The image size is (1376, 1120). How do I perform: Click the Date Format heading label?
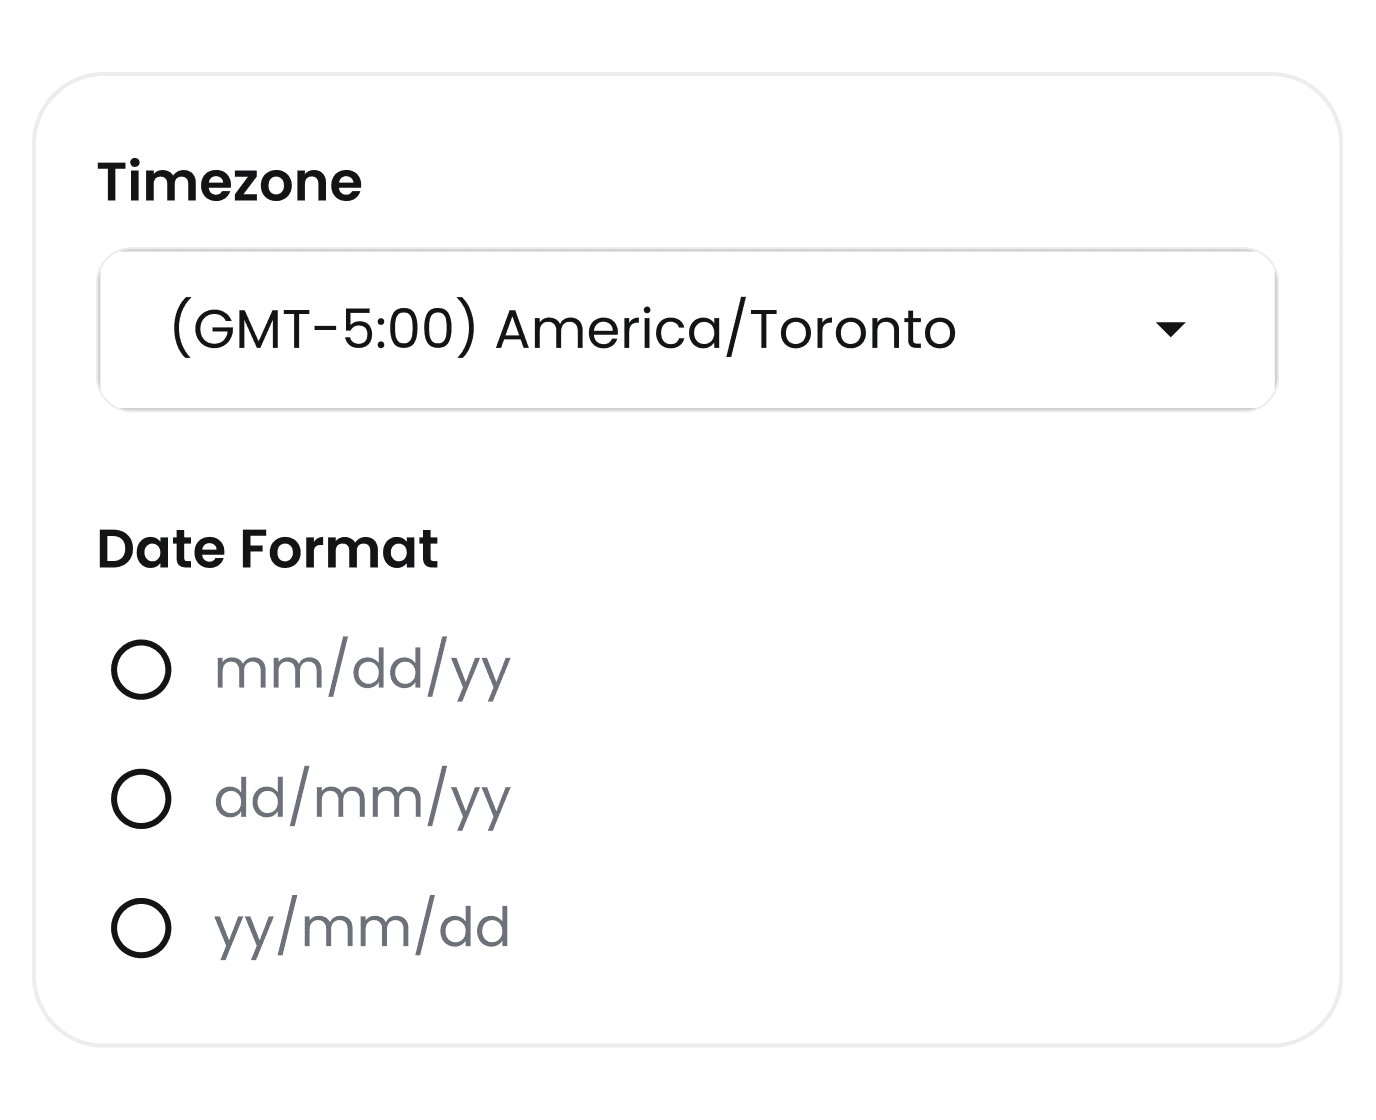268,549
